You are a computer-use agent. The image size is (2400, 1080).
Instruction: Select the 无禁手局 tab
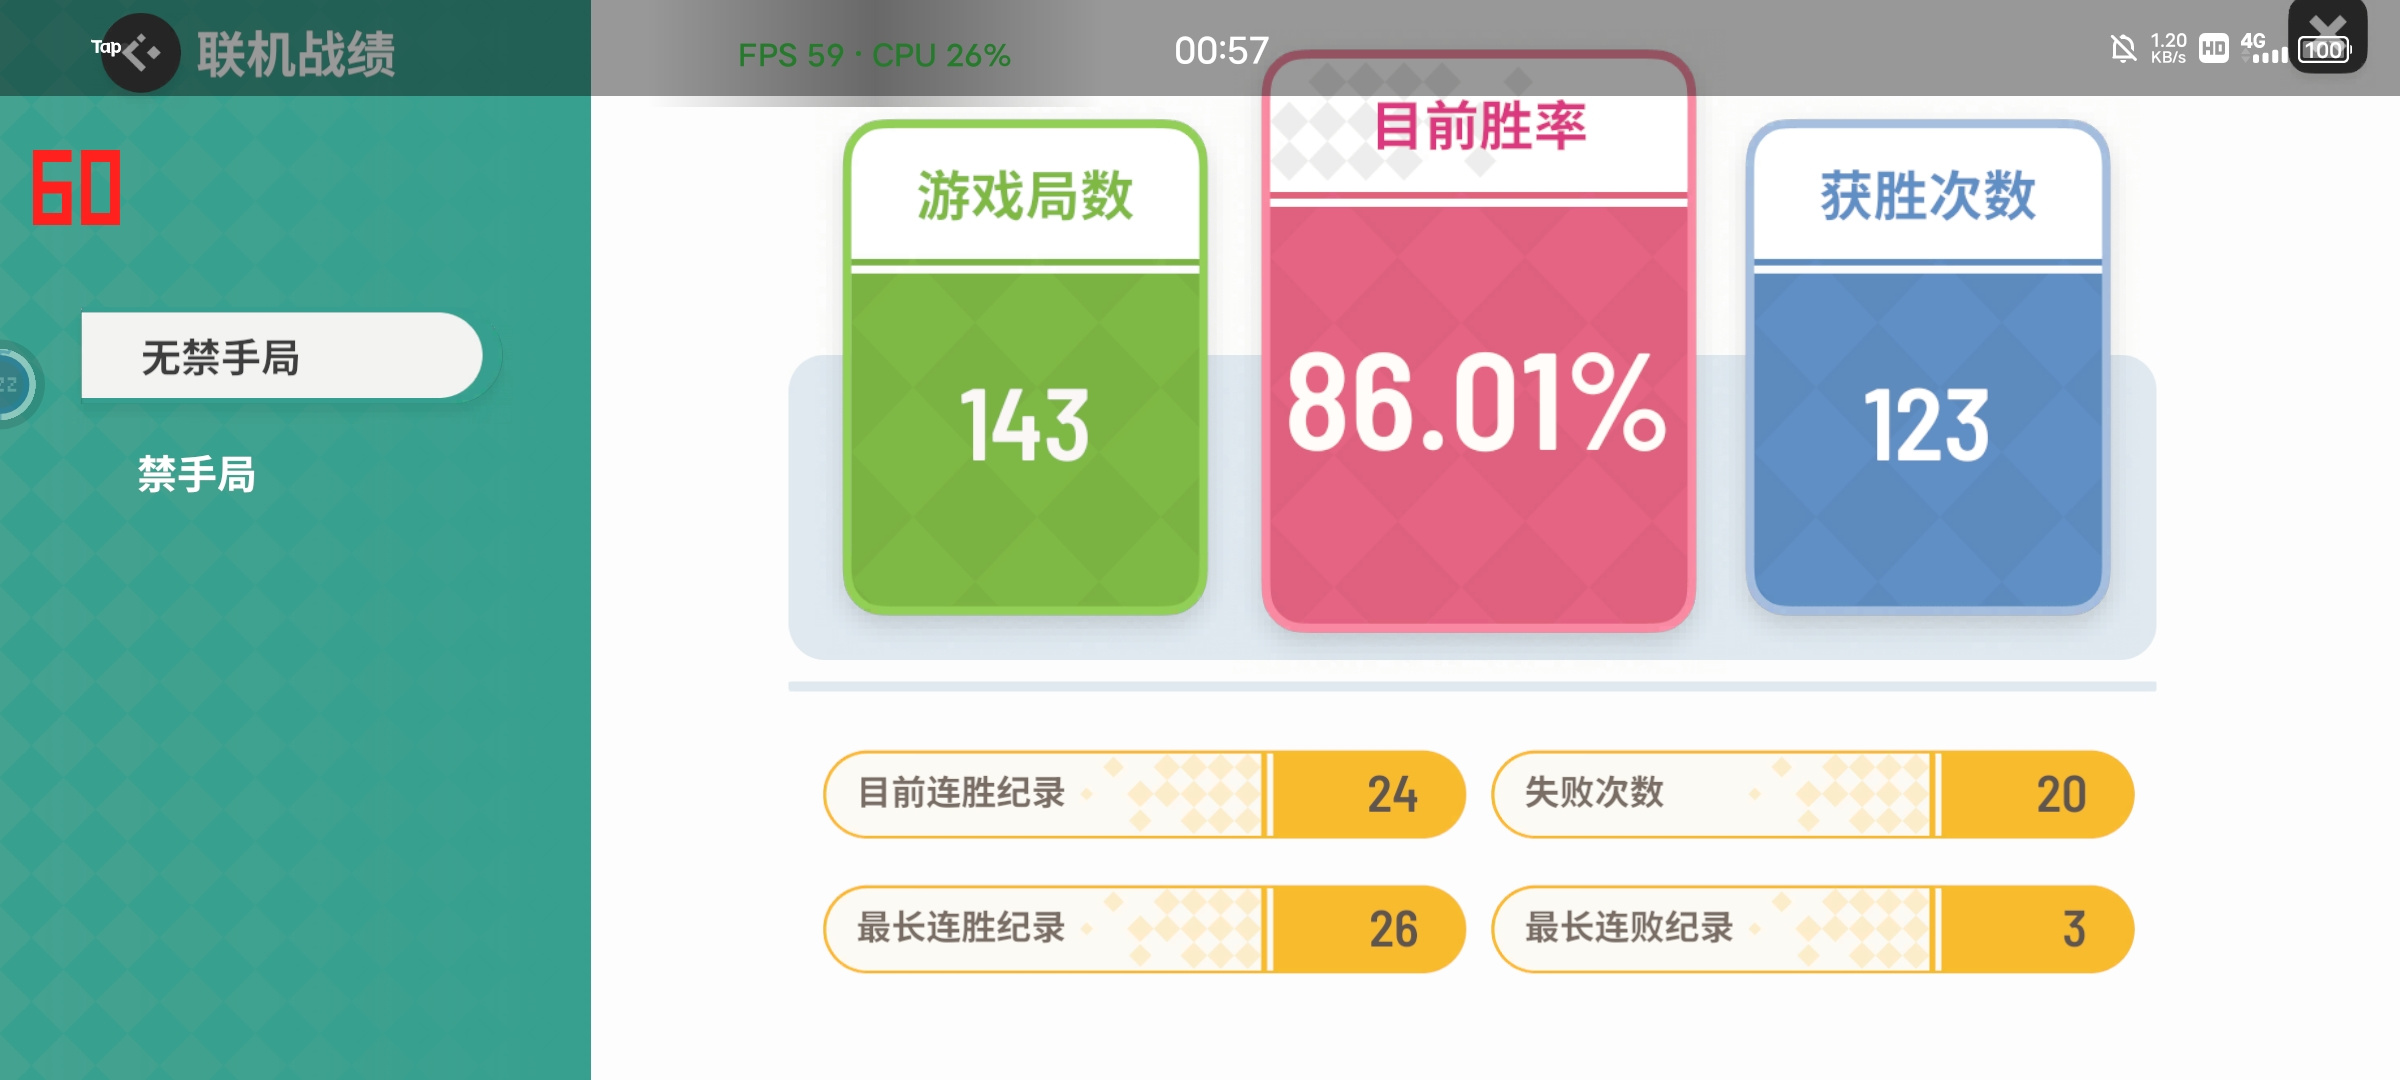(x=282, y=356)
